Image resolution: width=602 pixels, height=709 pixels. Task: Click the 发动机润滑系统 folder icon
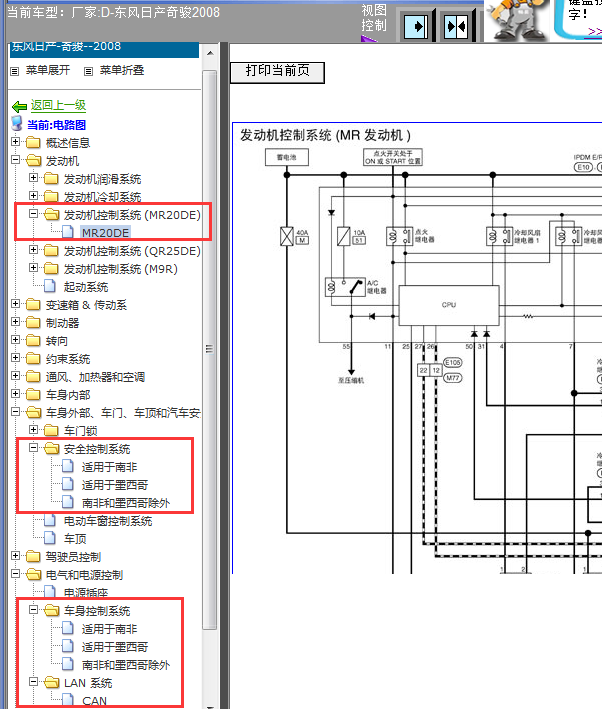(x=52, y=179)
